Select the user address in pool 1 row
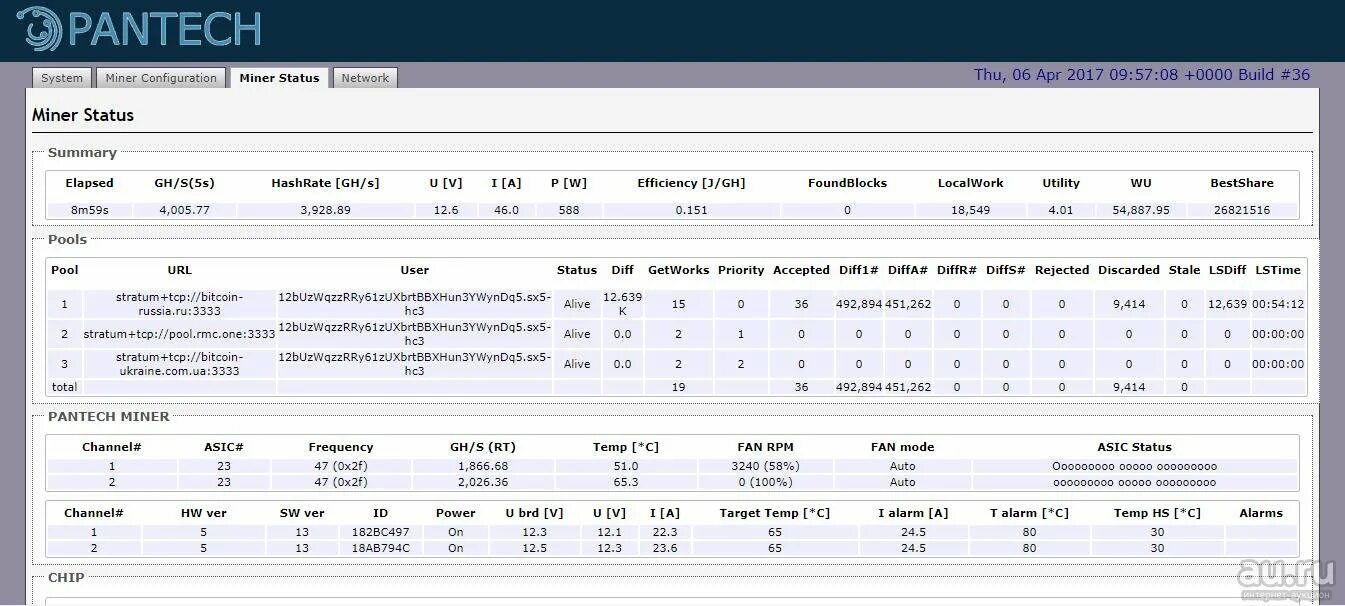1345x606 pixels. pos(414,304)
